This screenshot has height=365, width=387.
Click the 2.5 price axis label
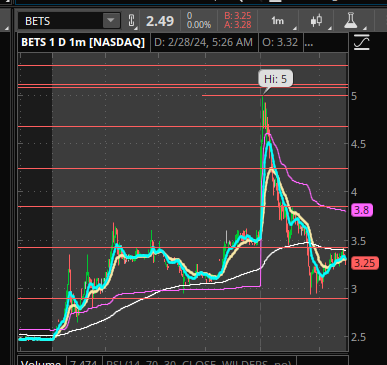pyautogui.click(x=358, y=337)
